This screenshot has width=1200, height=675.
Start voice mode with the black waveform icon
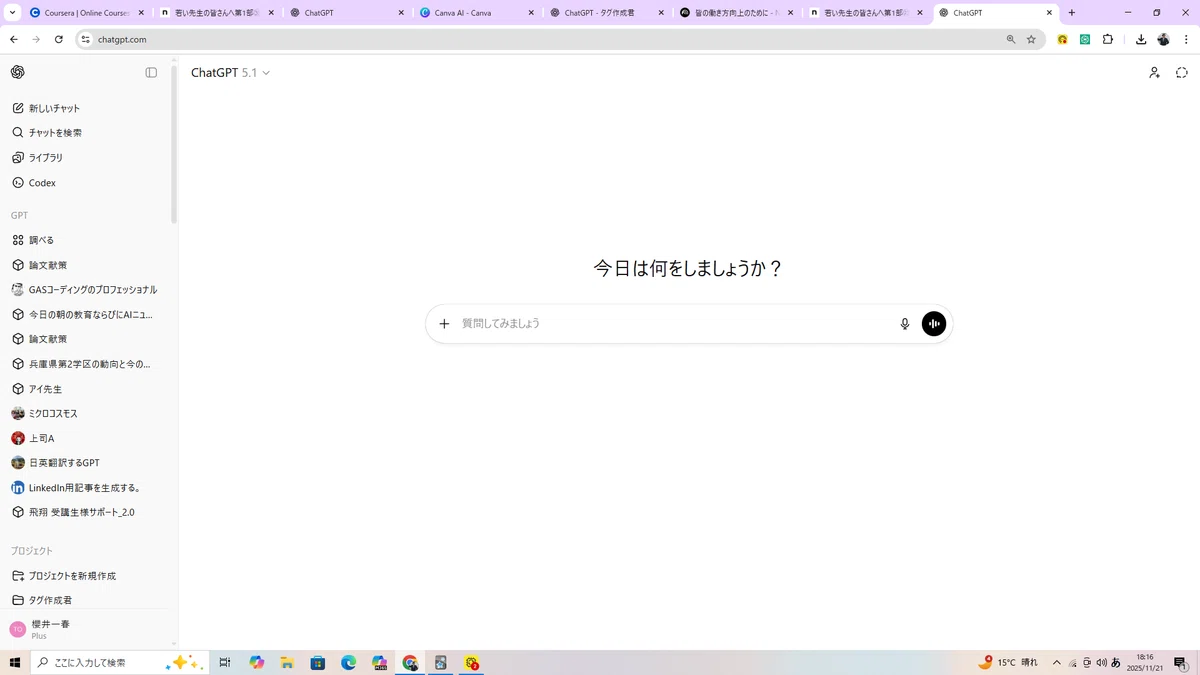tap(933, 324)
